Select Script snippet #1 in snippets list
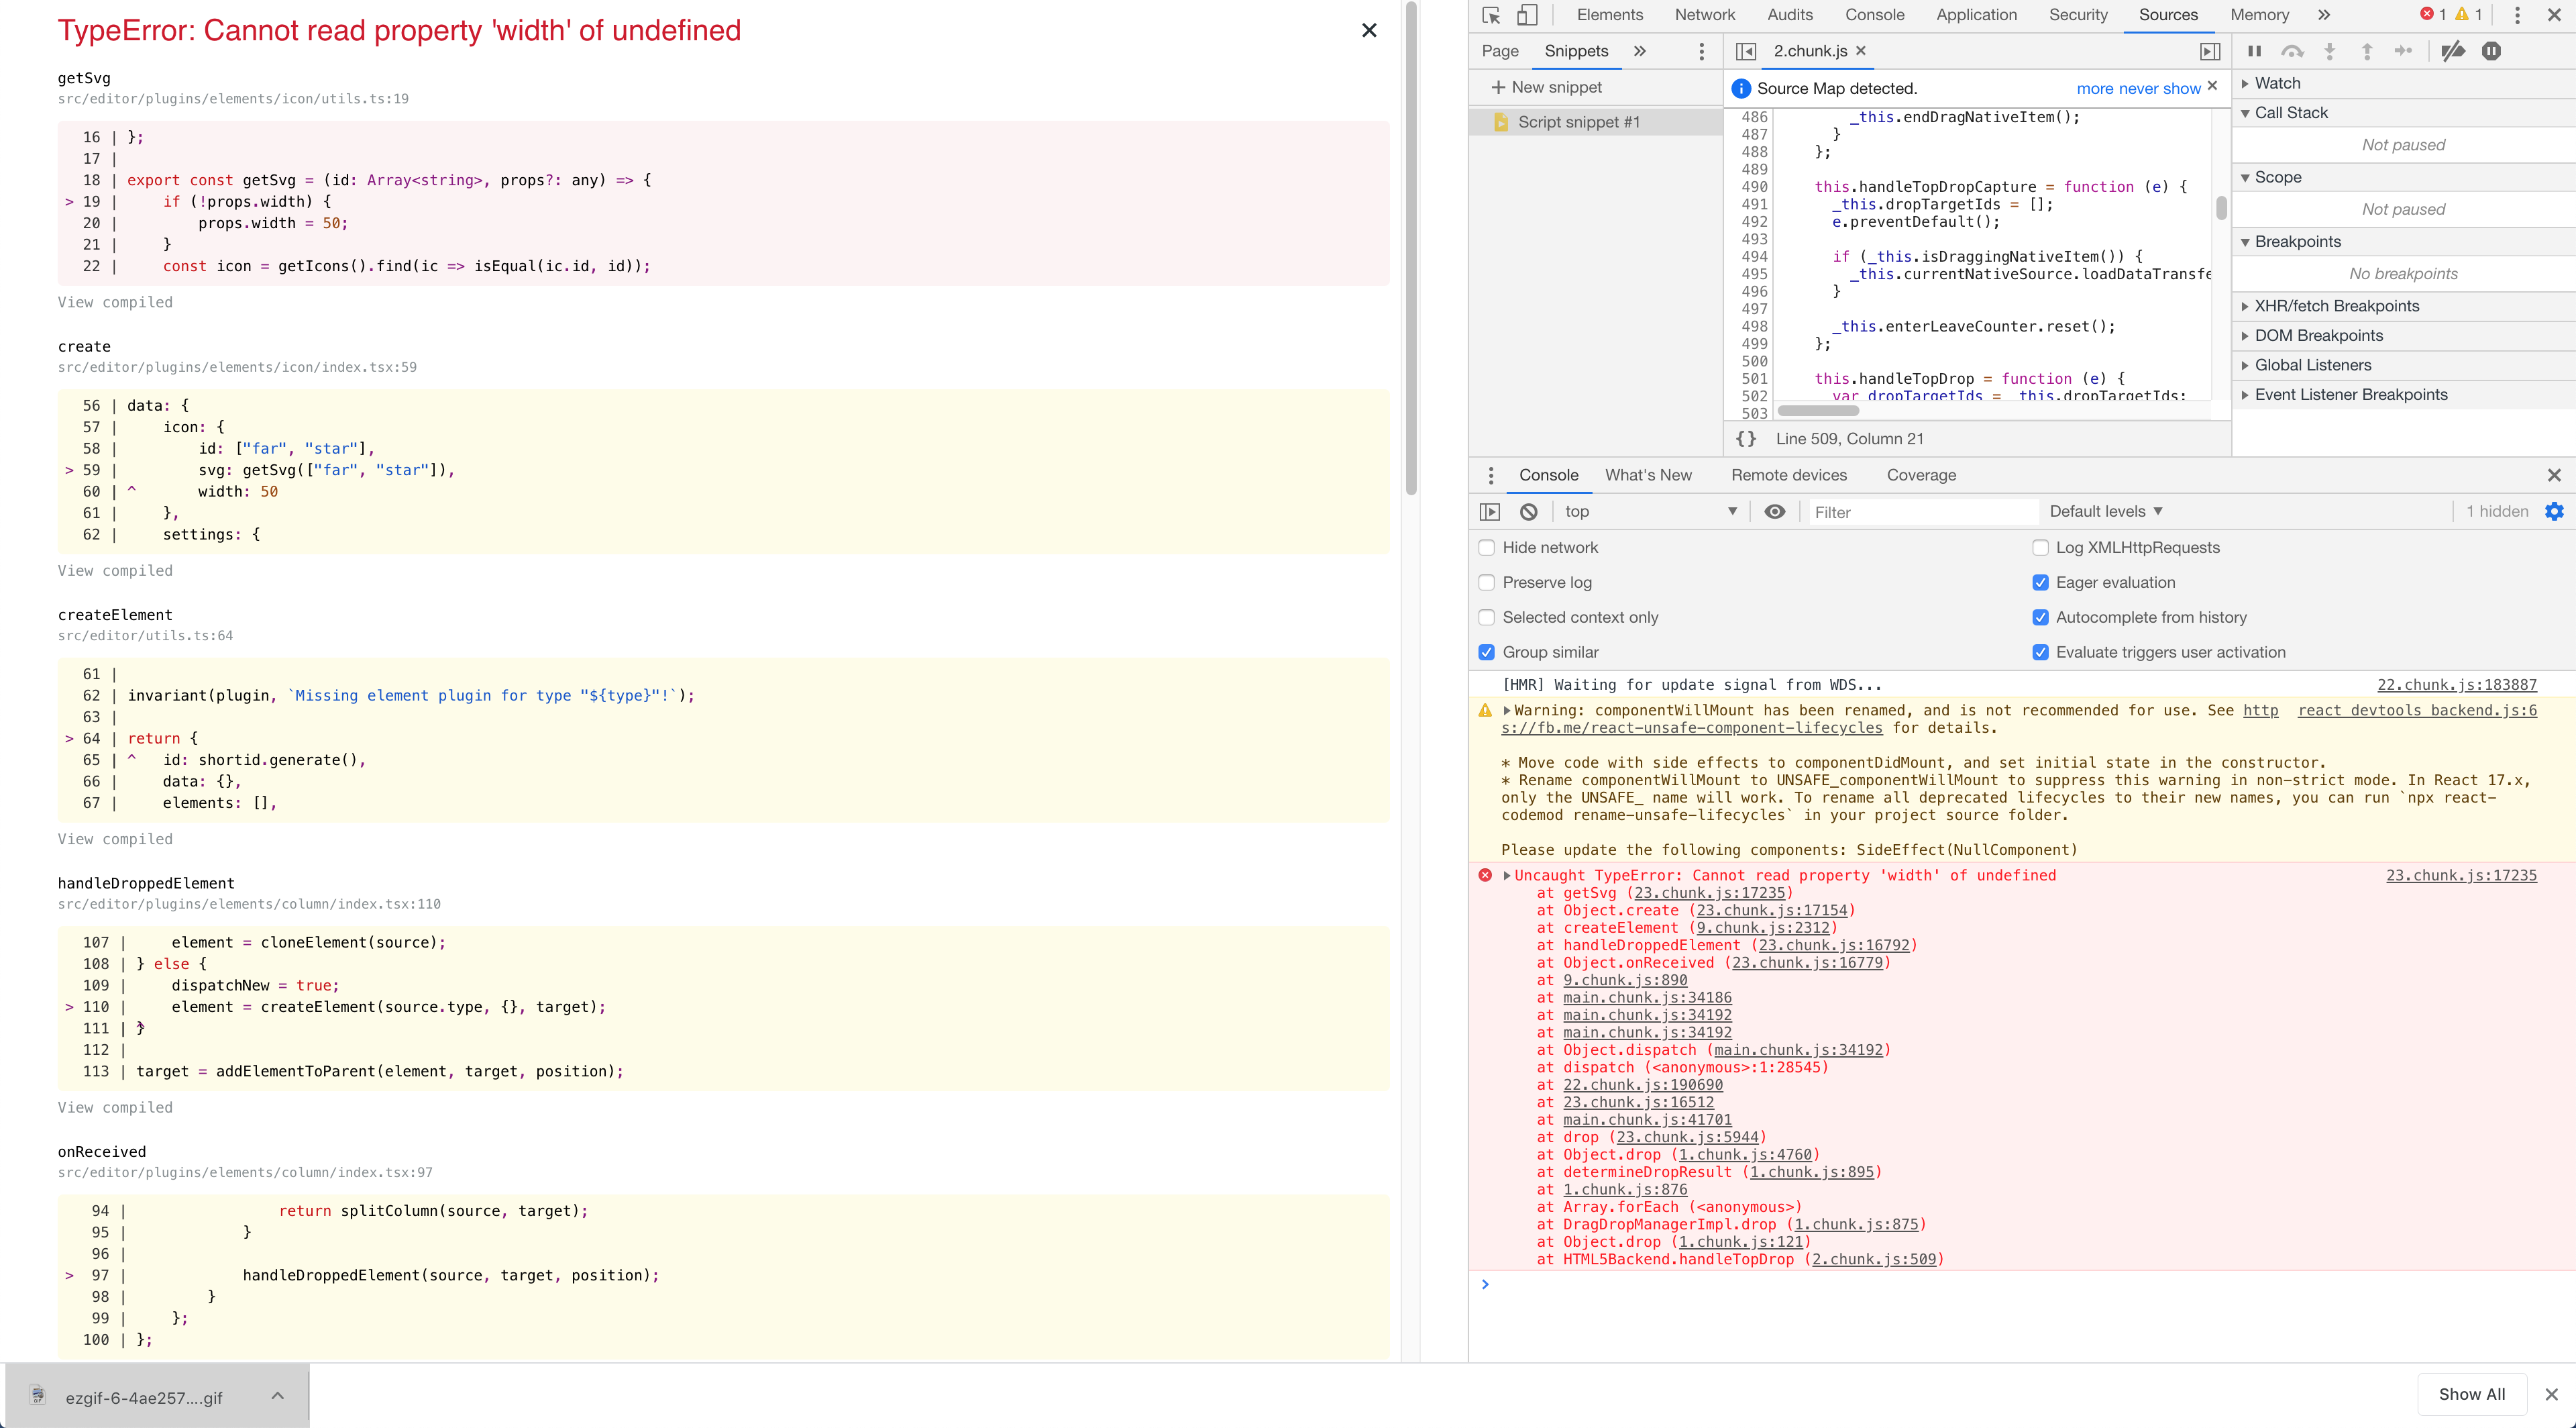The image size is (2576, 1428). click(1596, 122)
